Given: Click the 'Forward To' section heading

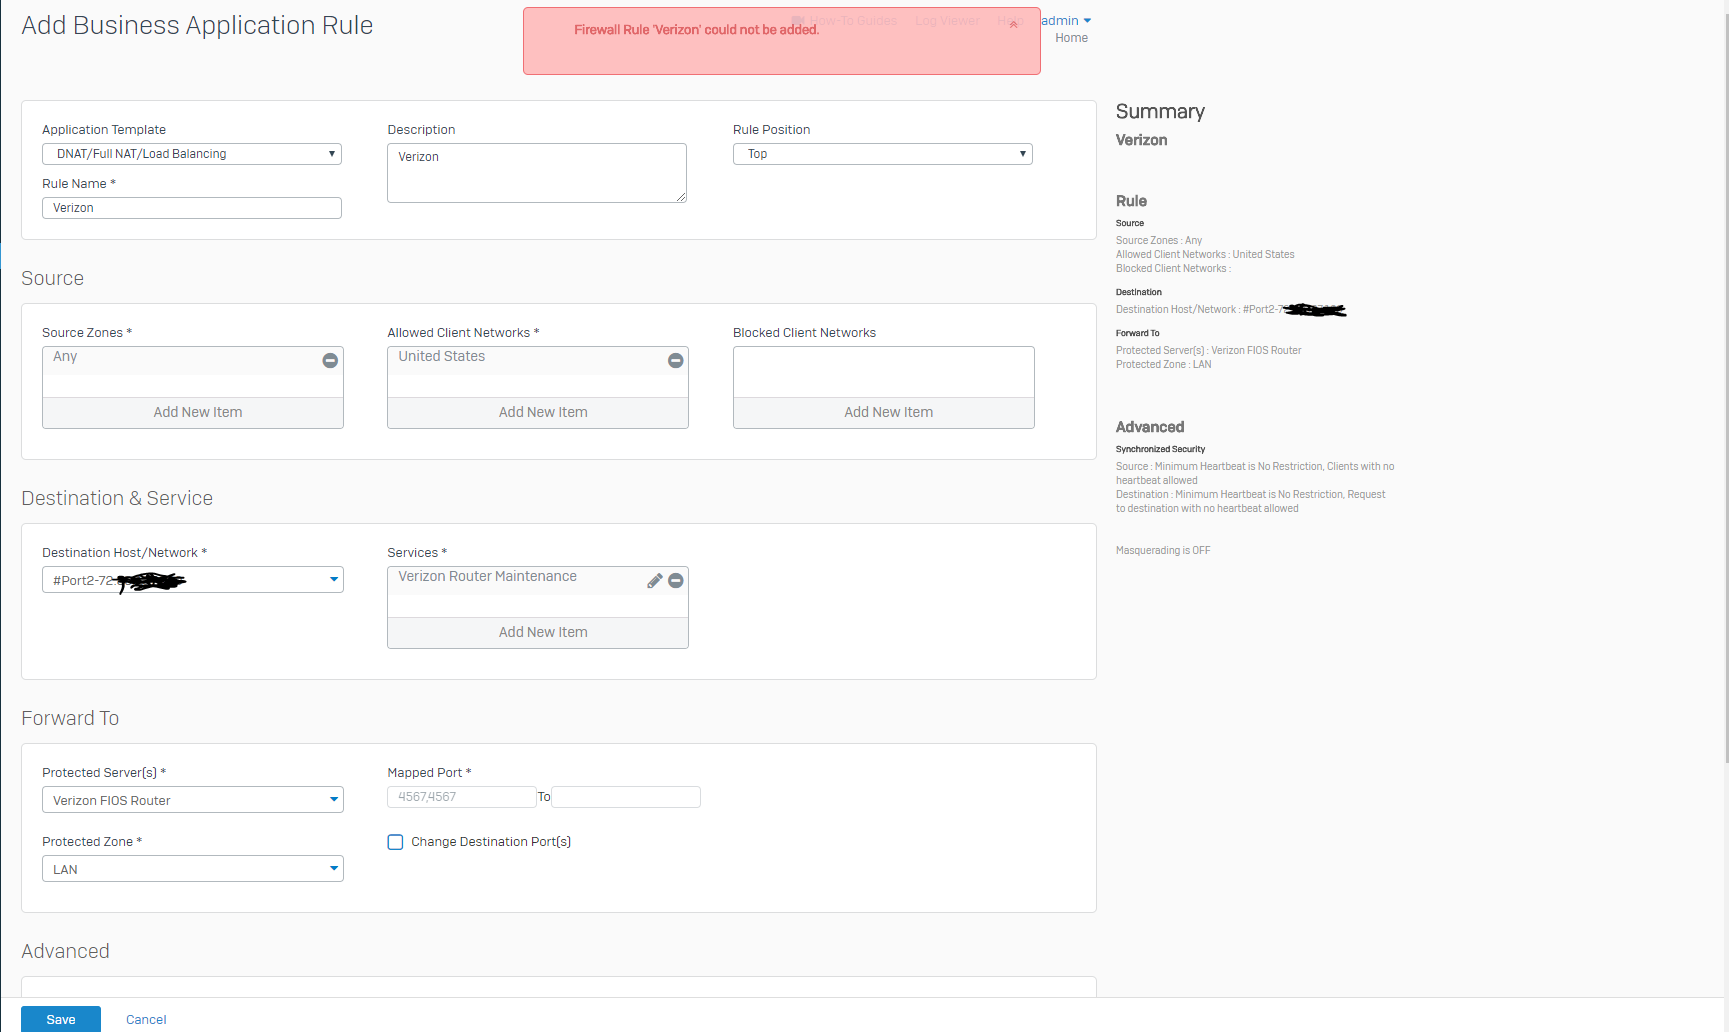Looking at the screenshot, I should (70, 718).
